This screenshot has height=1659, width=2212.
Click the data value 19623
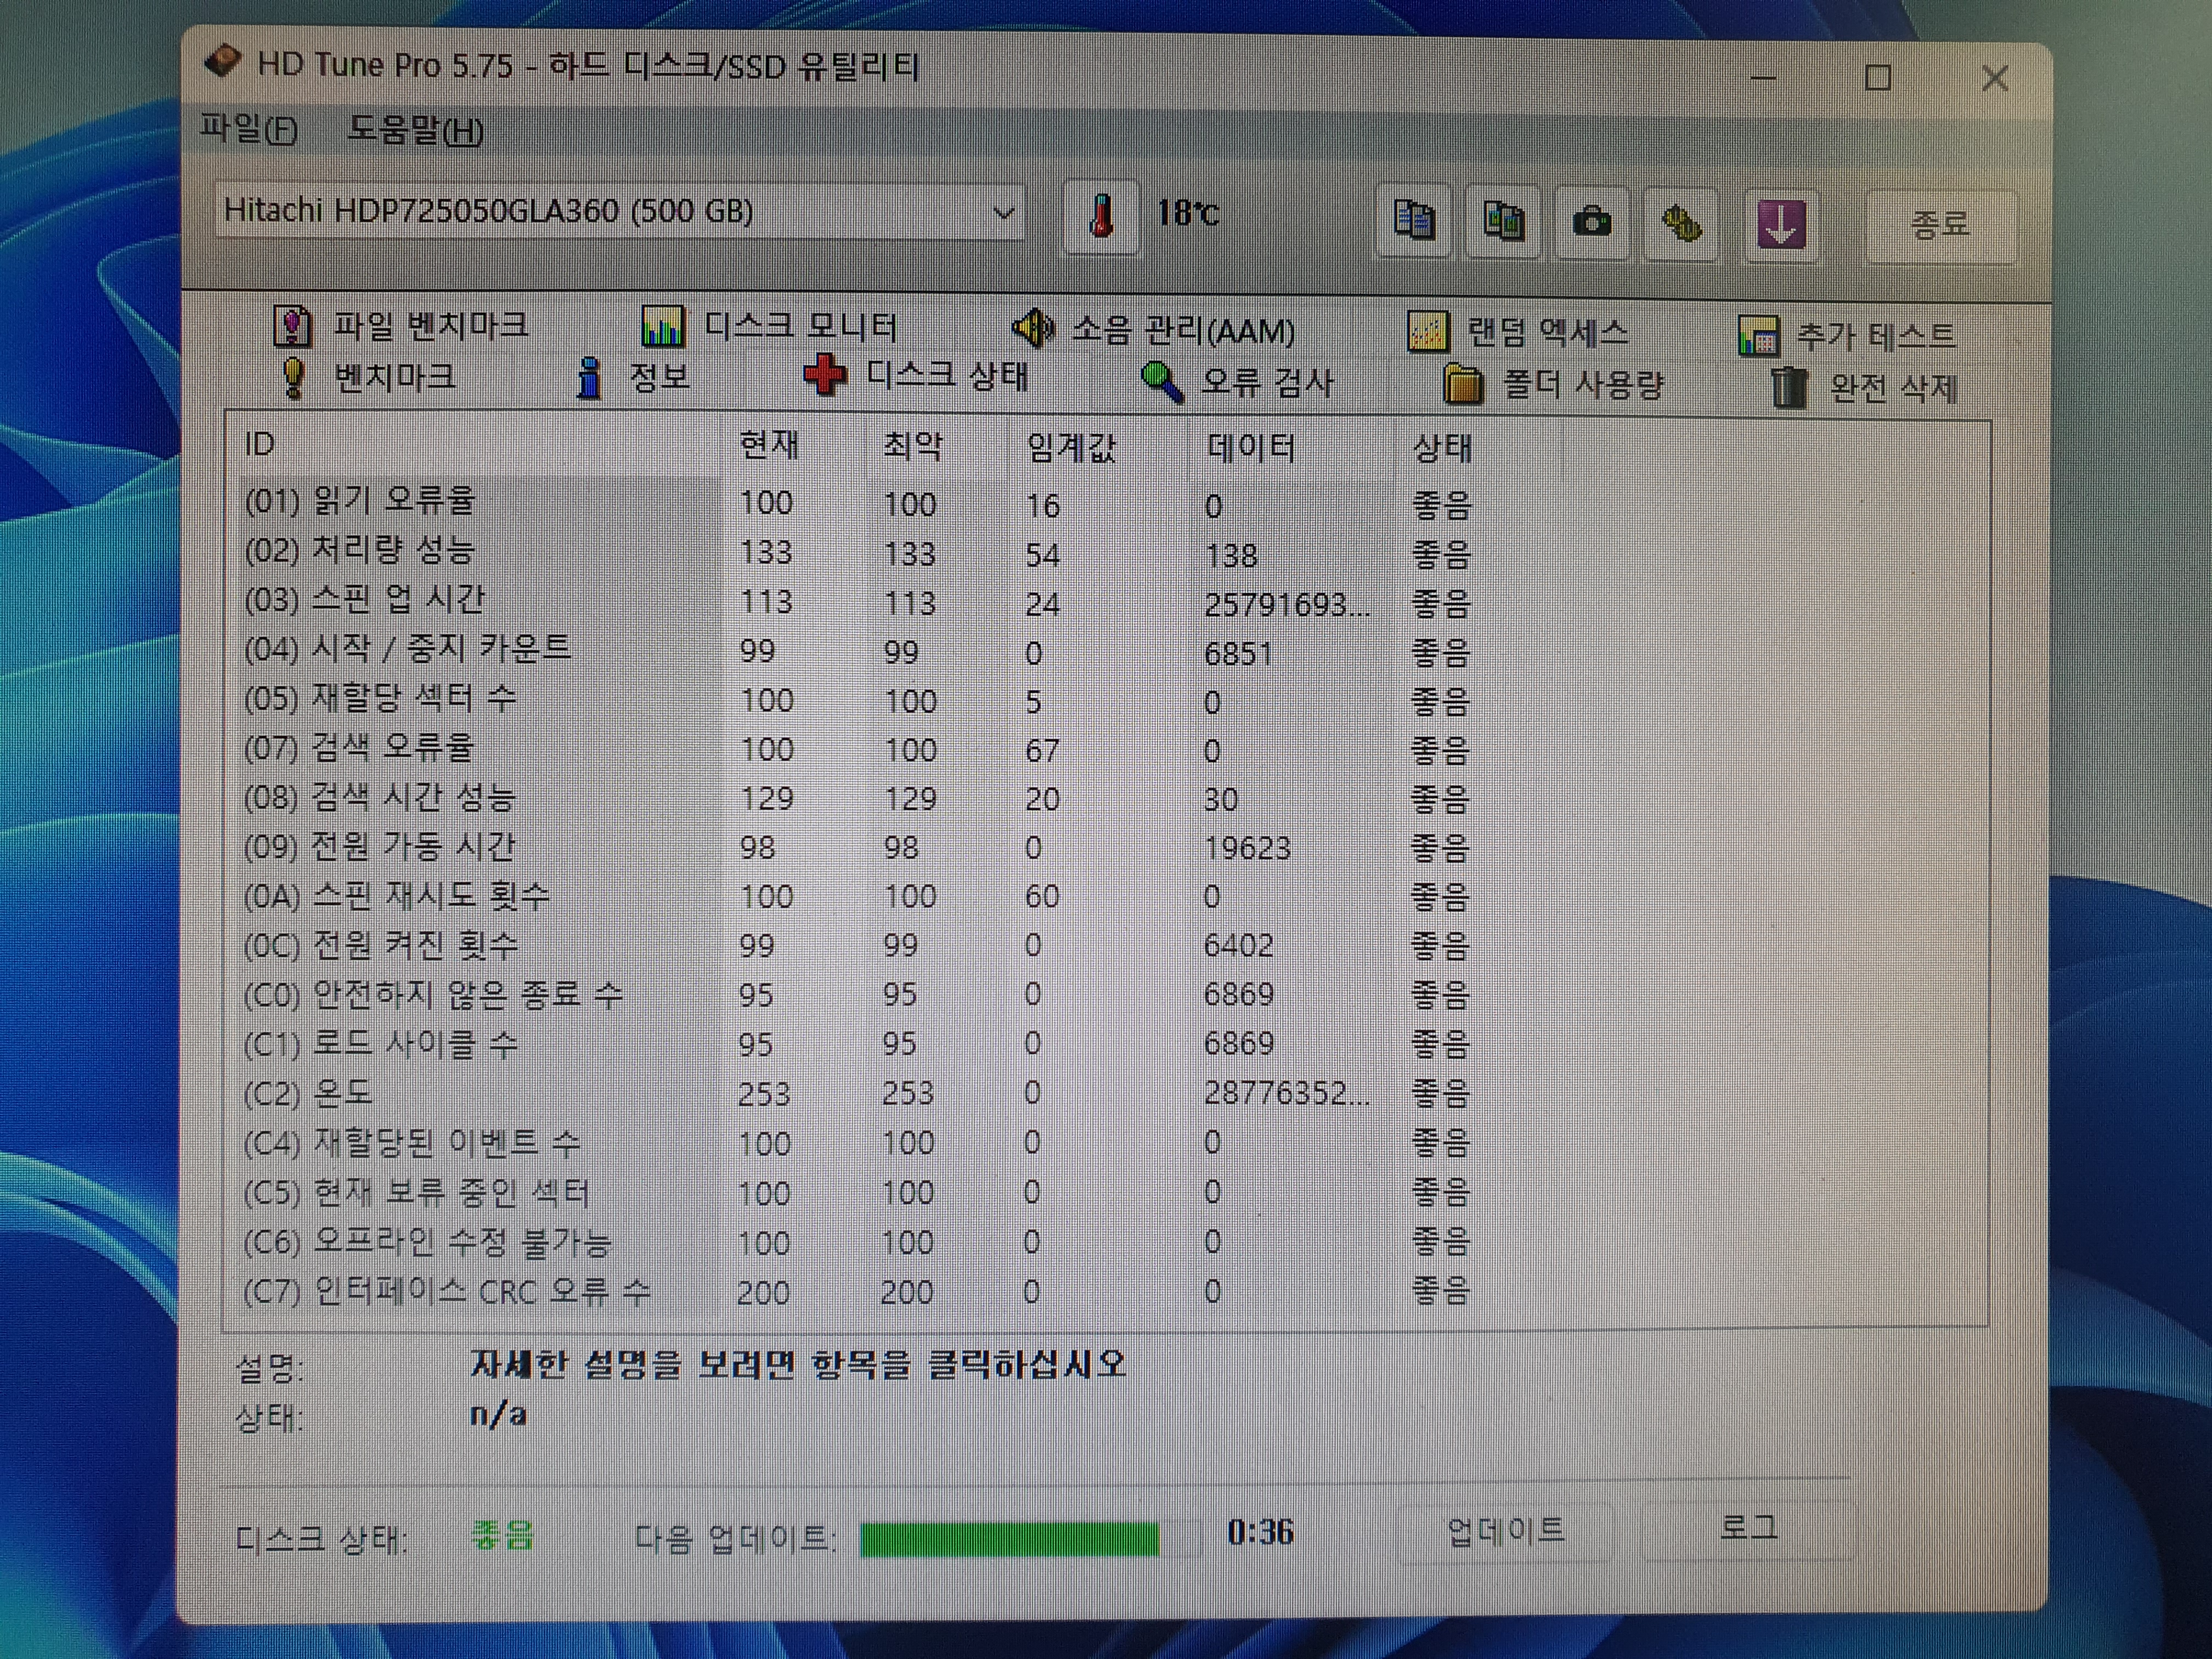point(1247,848)
